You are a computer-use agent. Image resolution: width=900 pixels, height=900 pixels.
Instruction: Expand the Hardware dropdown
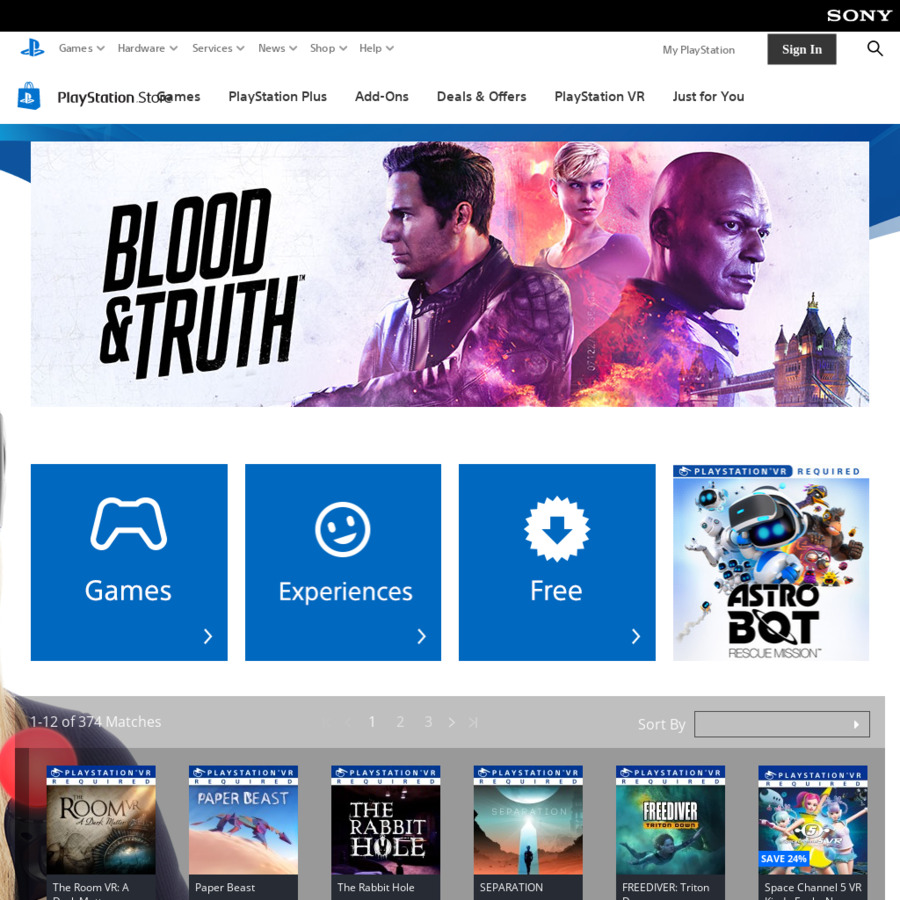click(147, 48)
